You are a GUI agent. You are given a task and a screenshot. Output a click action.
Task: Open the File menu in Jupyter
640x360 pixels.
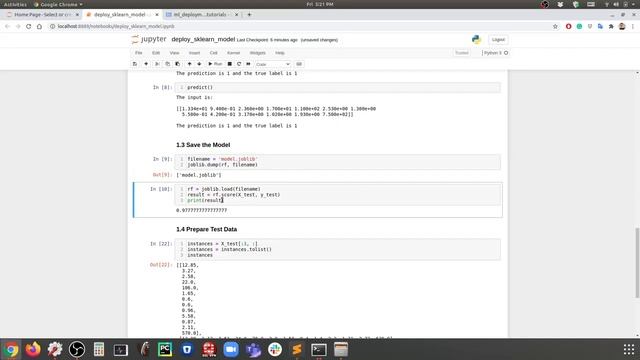click(139, 53)
